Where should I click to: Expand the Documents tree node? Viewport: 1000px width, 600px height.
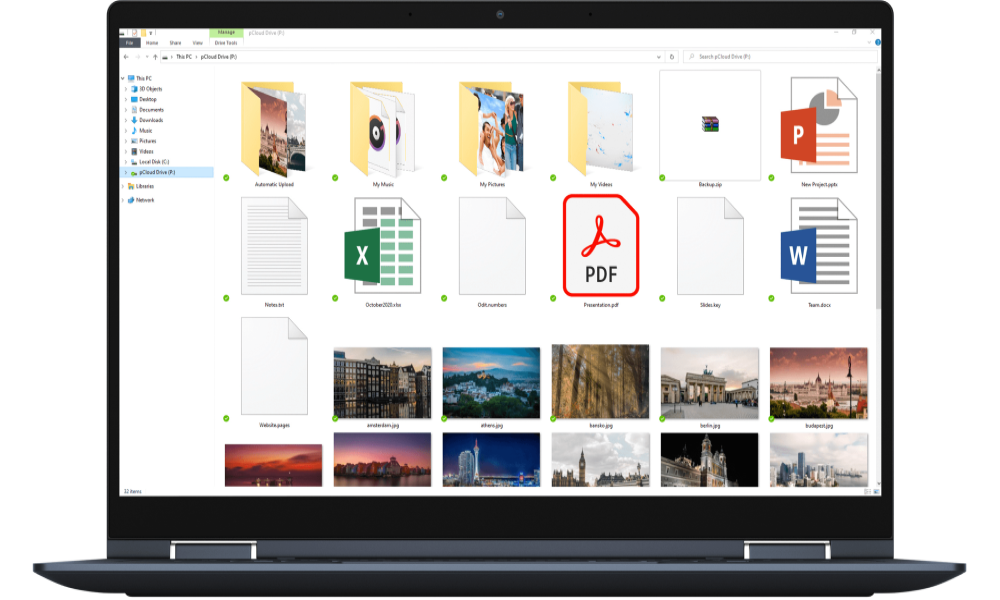pos(126,110)
